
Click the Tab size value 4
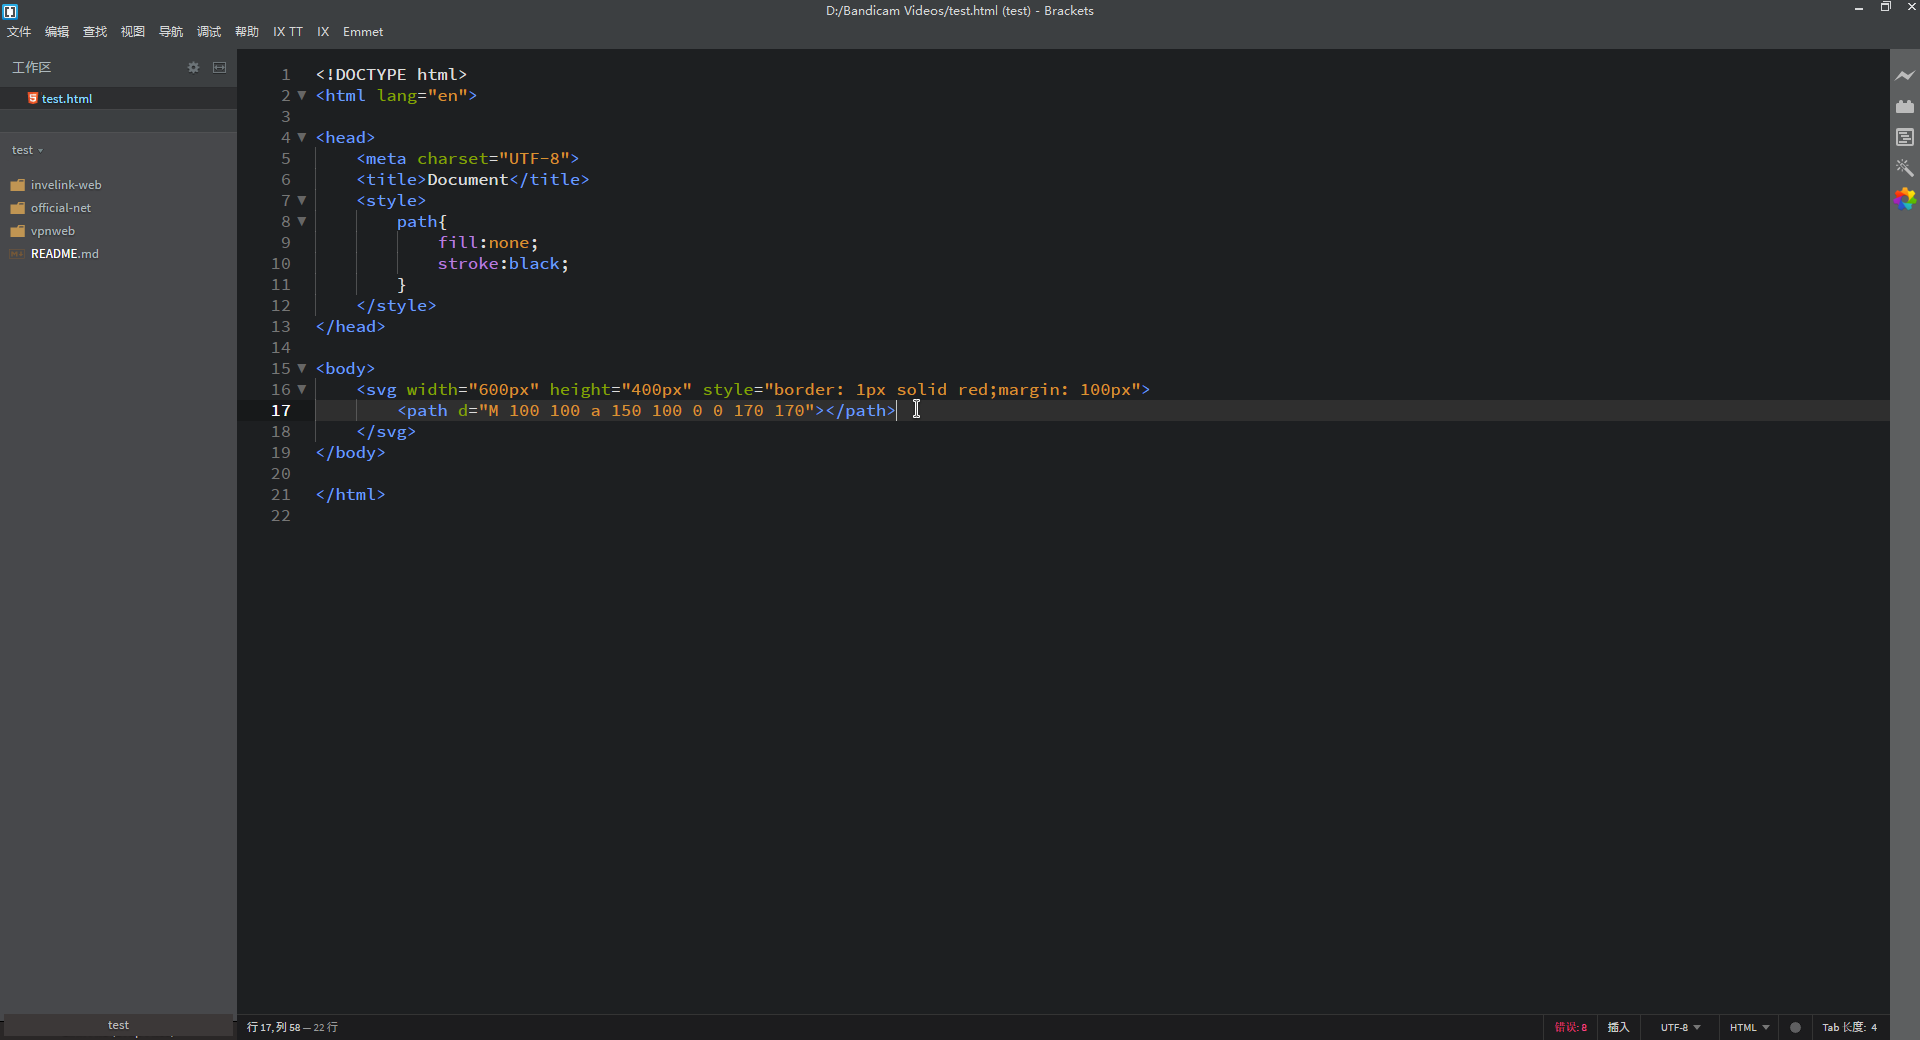click(1874, 1027)
